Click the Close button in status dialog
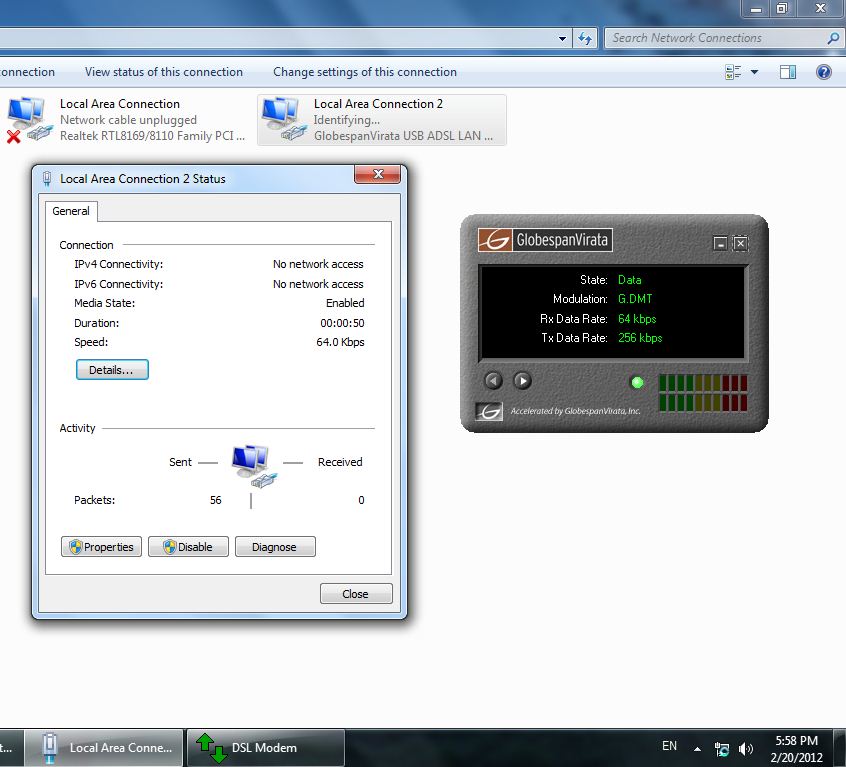The width and height of the screenshot is (846, 767). [x=356, y=594]
